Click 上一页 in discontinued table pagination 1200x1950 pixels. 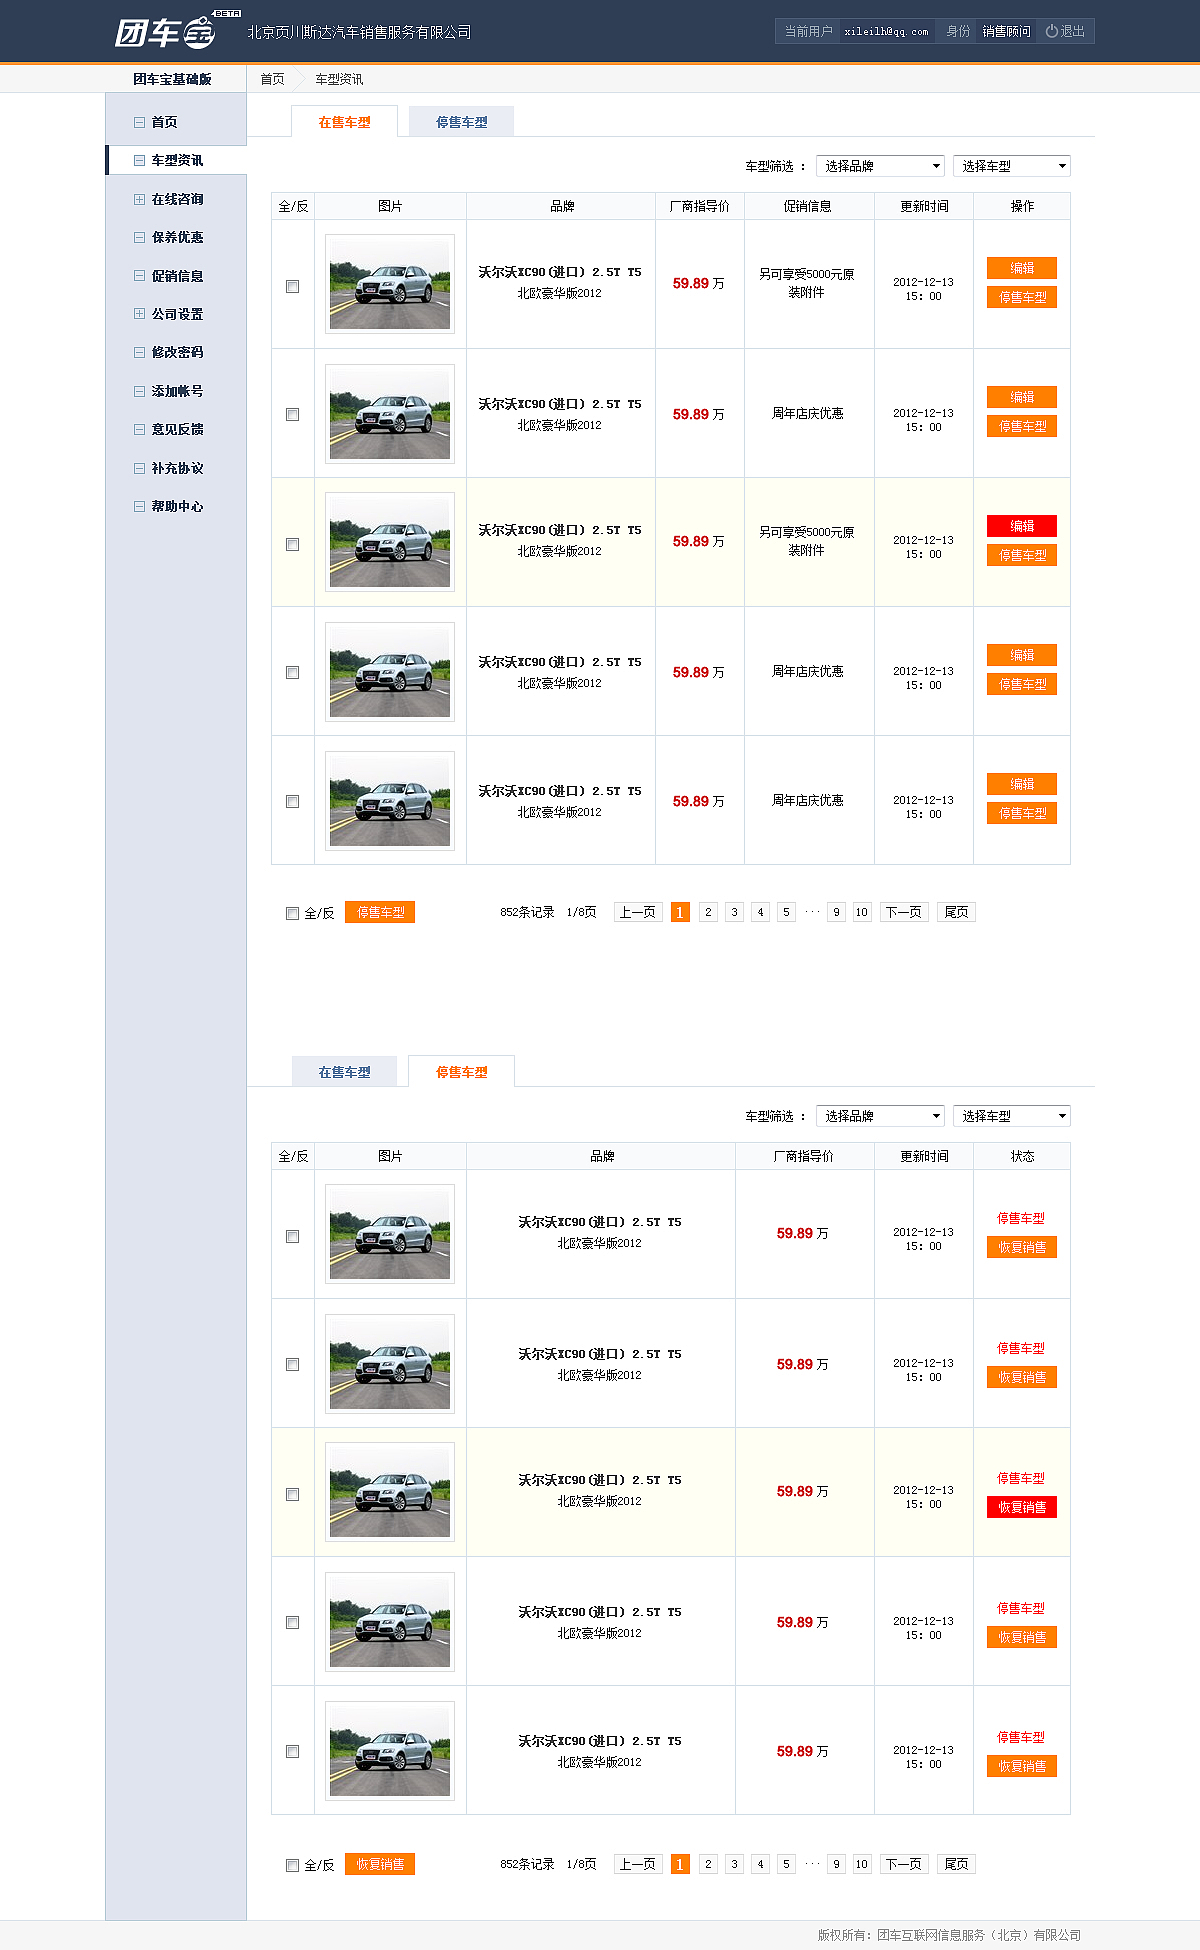638,1864
